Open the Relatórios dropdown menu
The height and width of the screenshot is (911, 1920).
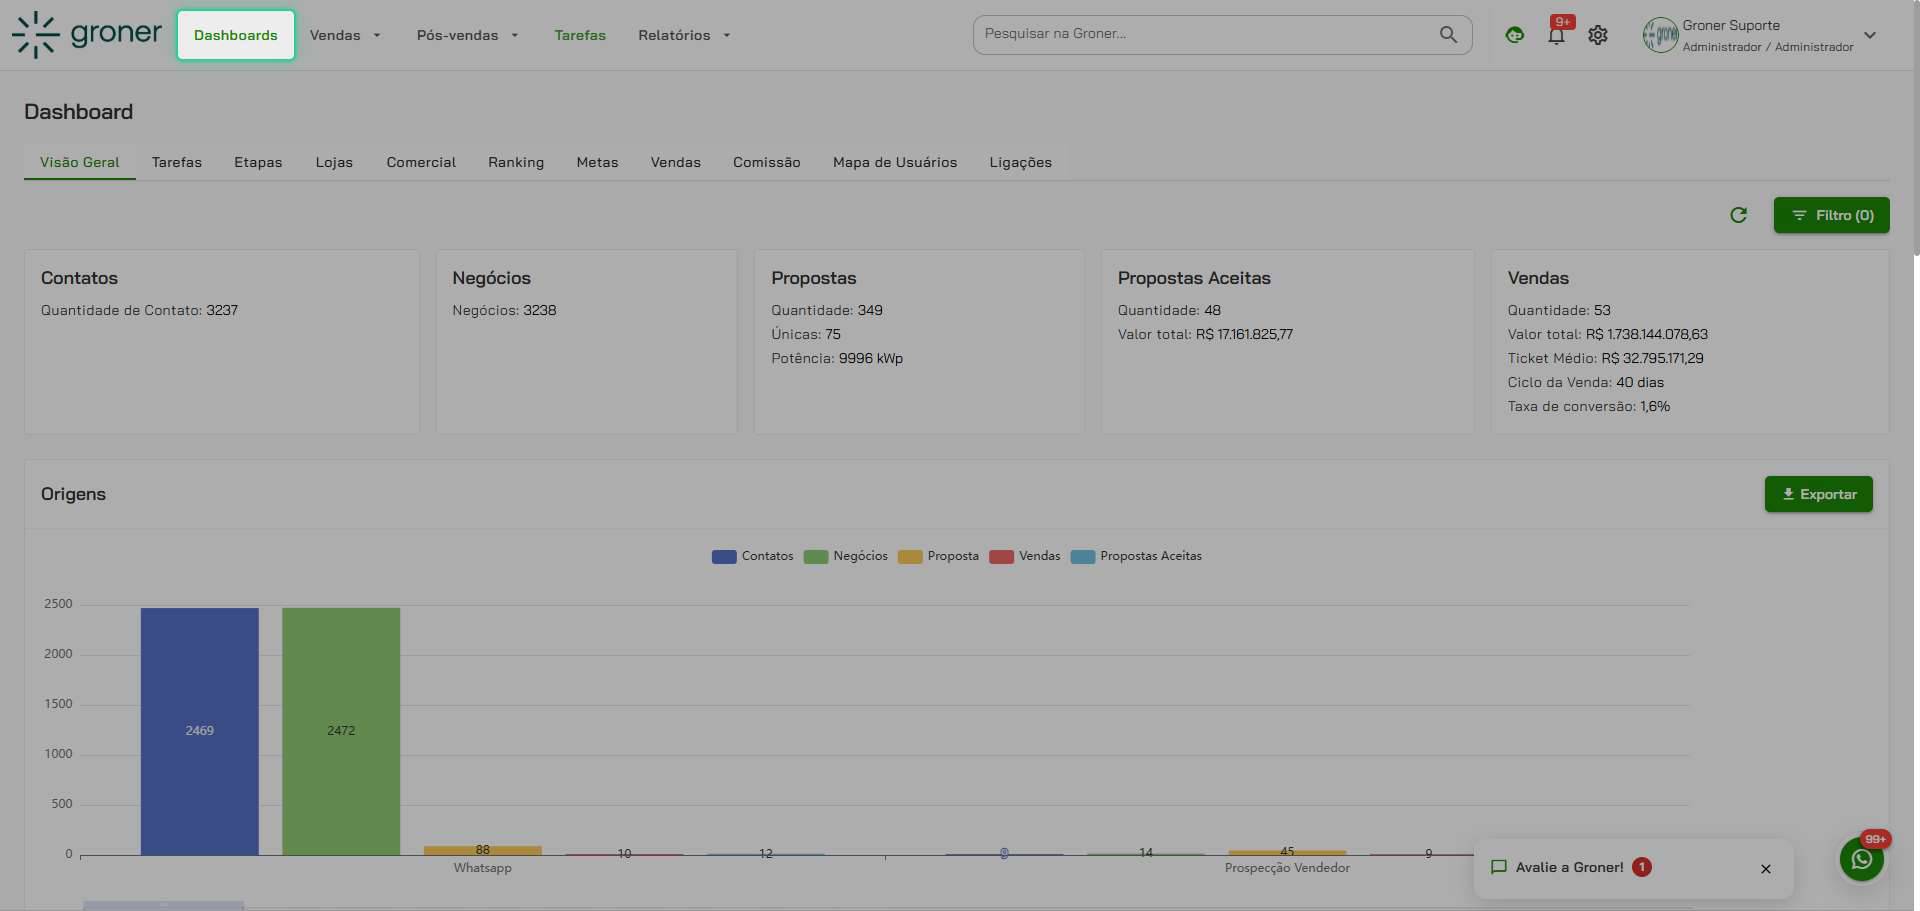click(684, 35)
